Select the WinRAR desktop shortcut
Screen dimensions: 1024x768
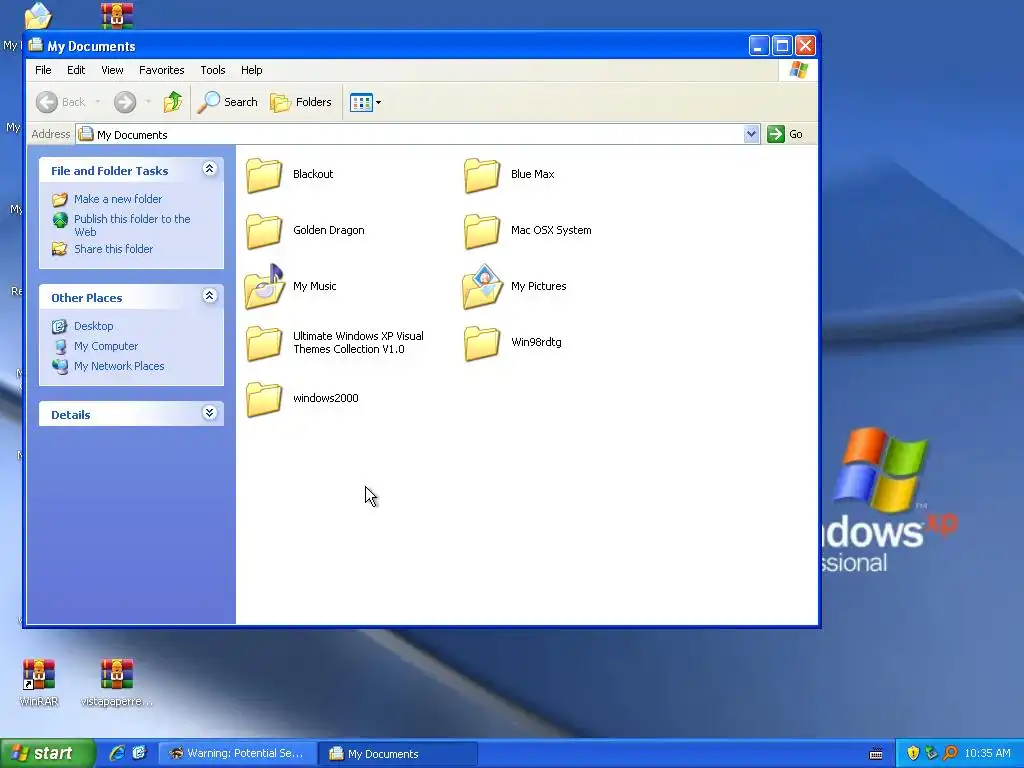coord(39,683)
